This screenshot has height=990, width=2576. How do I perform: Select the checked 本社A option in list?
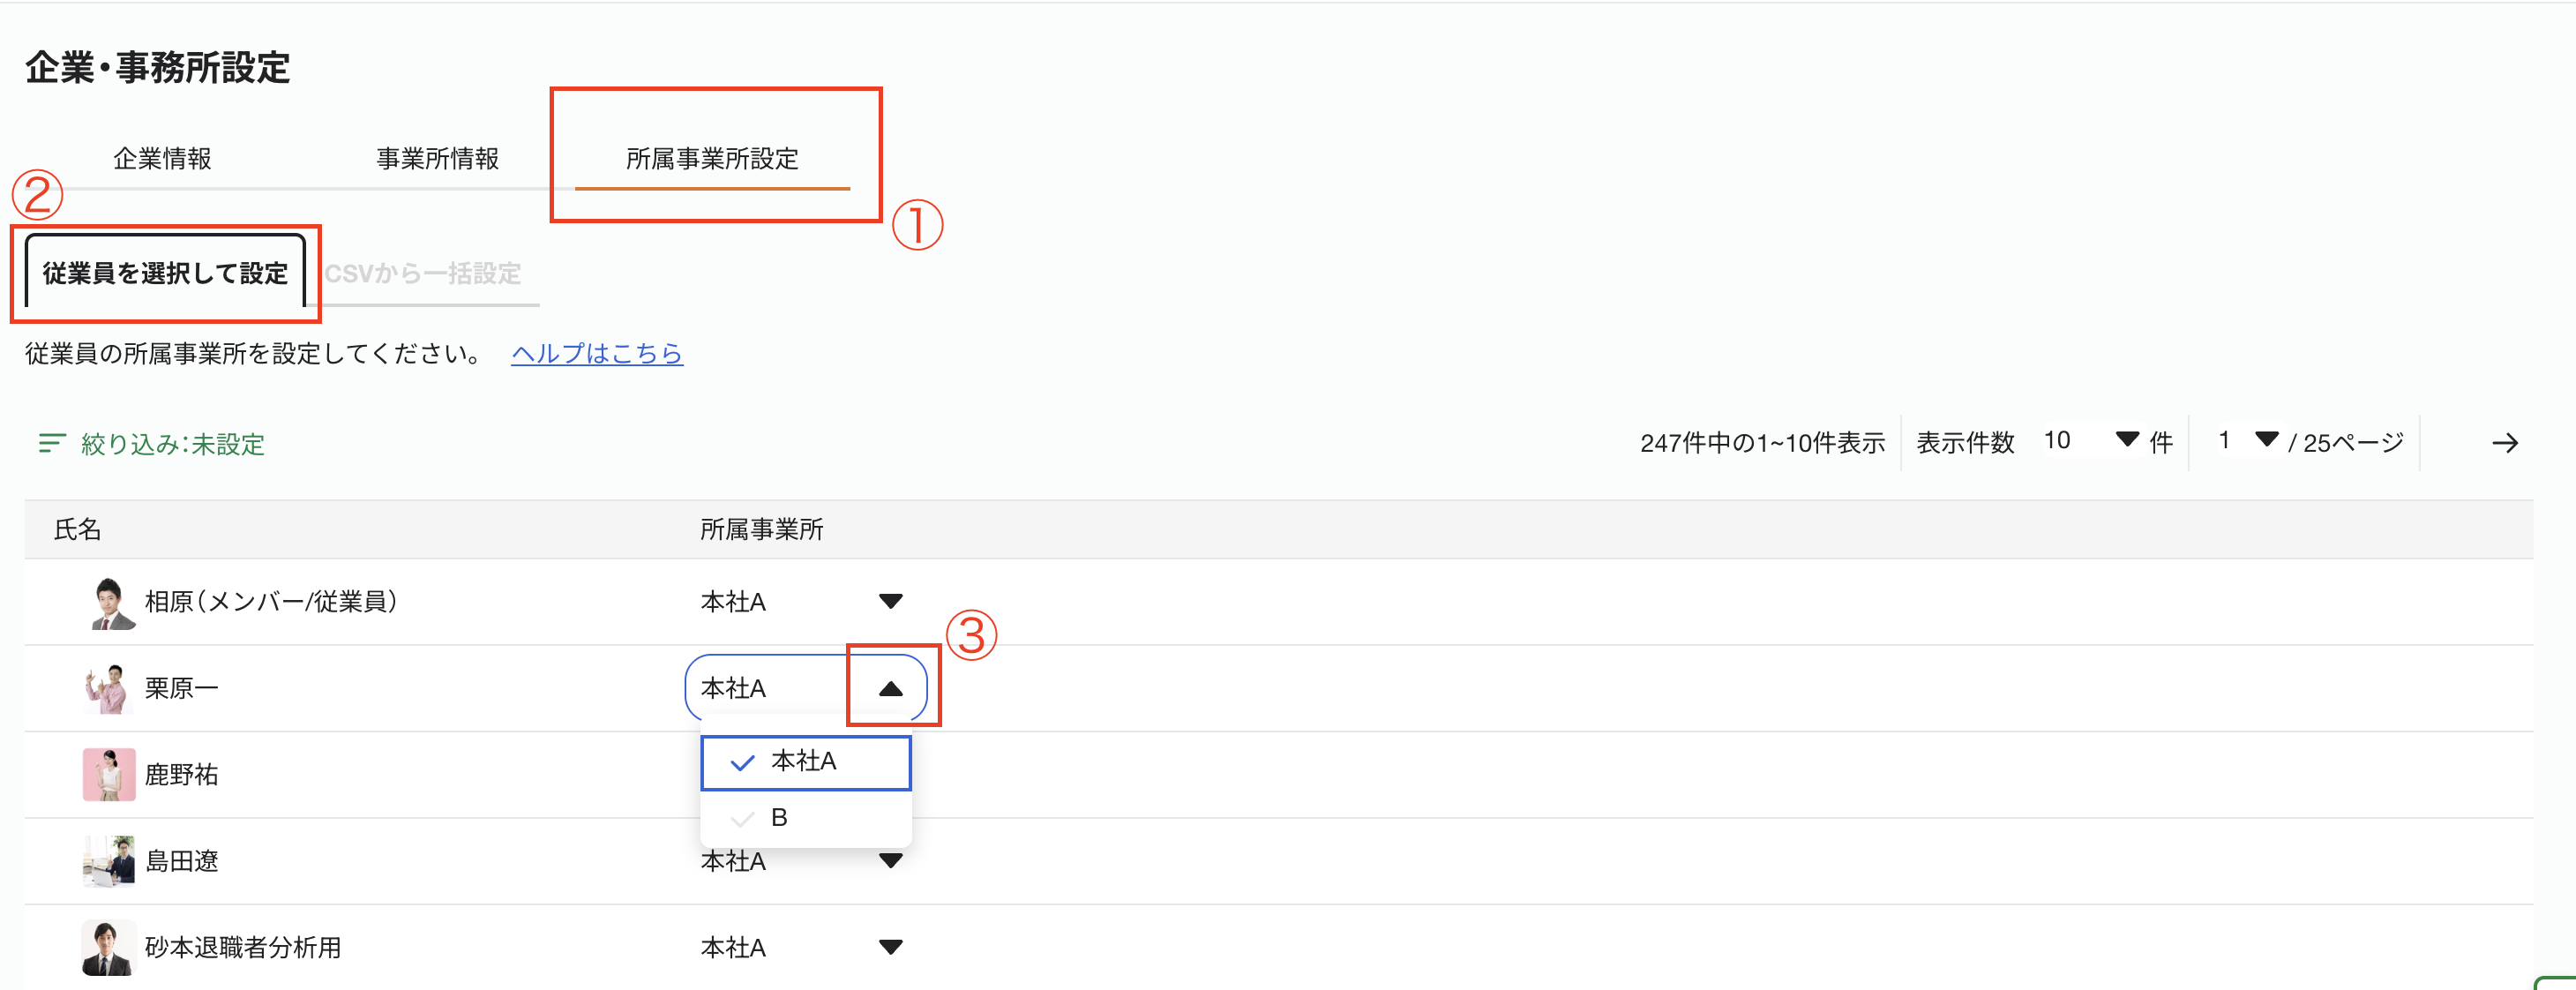click(805, 762)
